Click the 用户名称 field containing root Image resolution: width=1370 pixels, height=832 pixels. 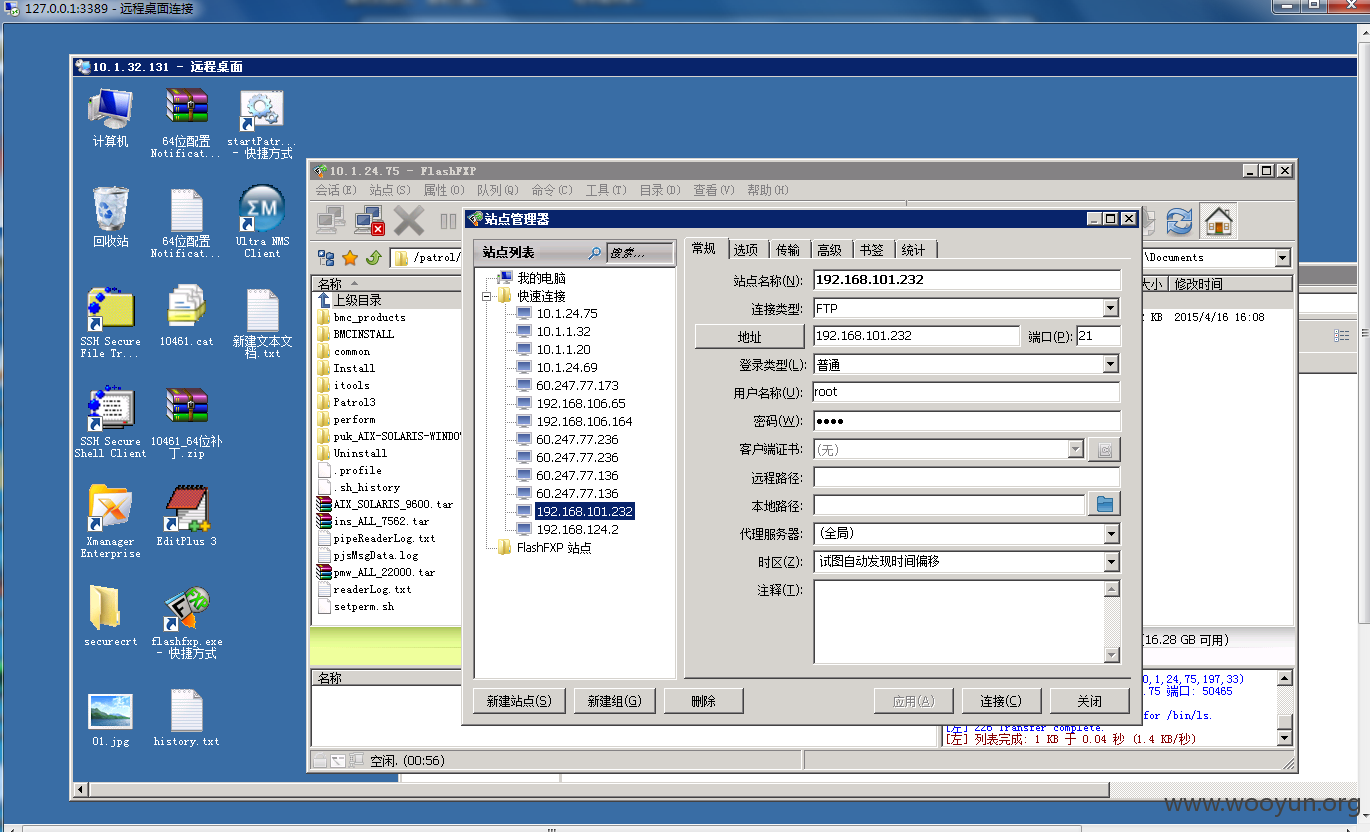(967, 393)
